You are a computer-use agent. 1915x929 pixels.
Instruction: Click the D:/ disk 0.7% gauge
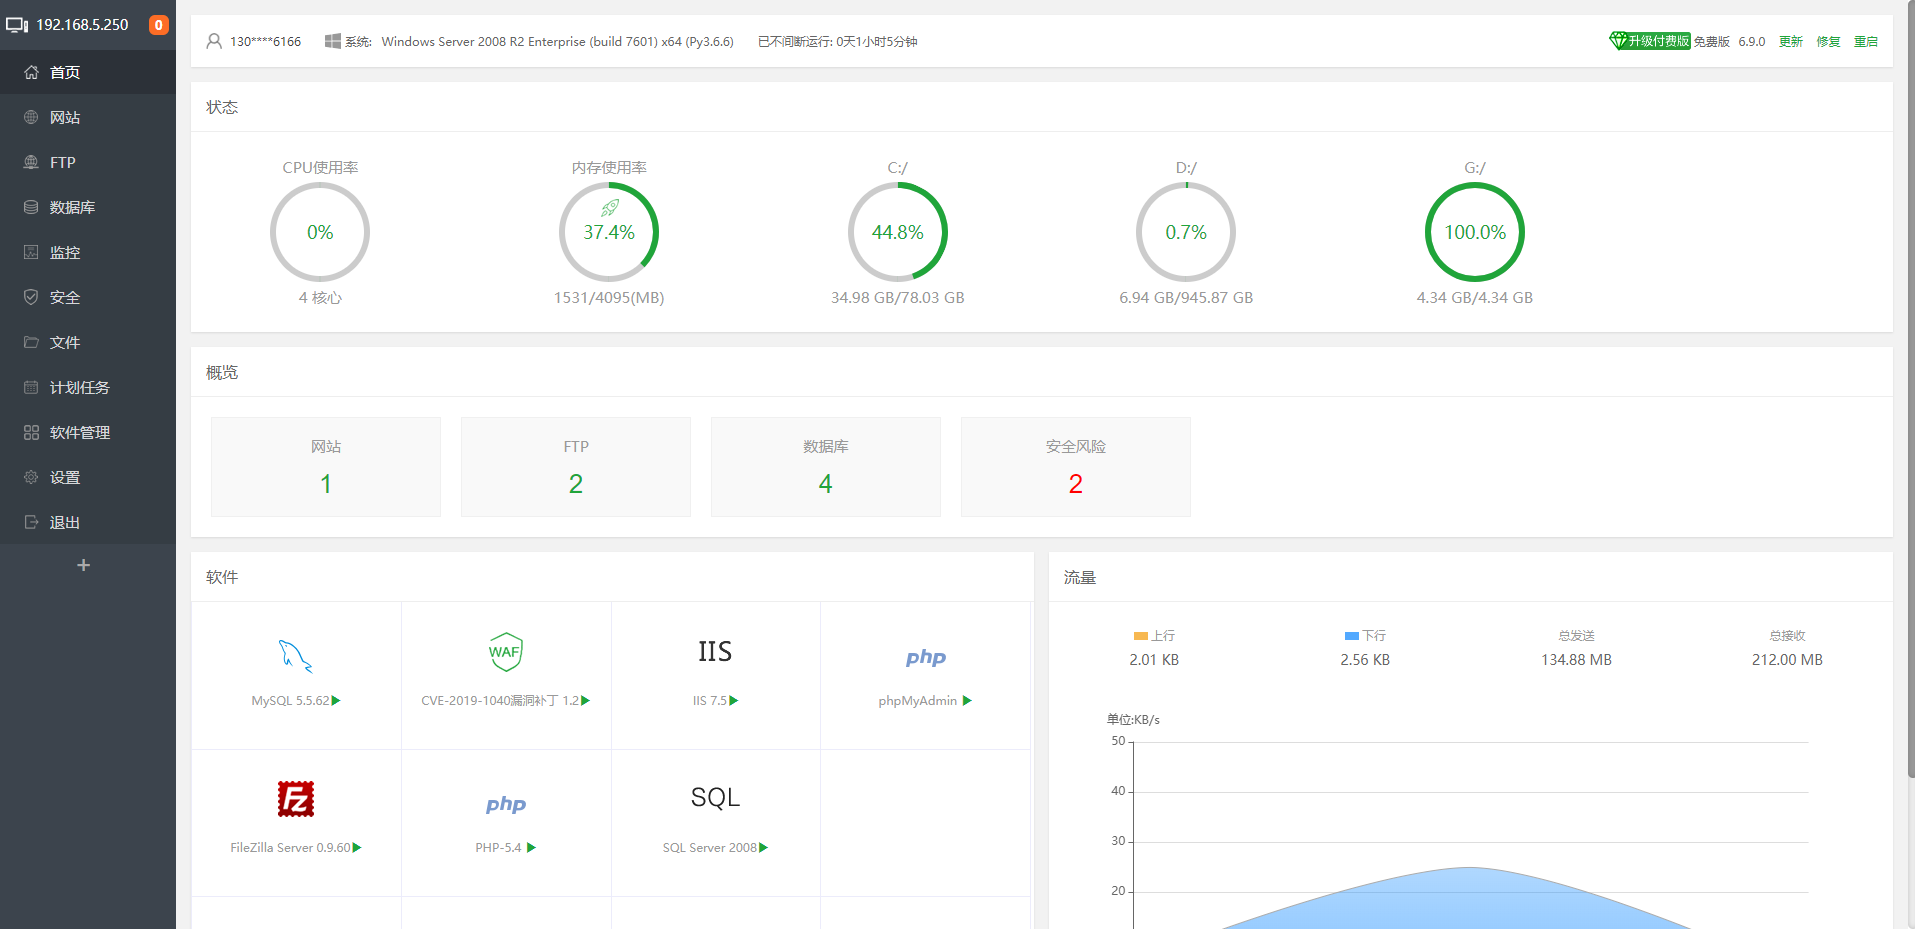(x=1186, y=232)
